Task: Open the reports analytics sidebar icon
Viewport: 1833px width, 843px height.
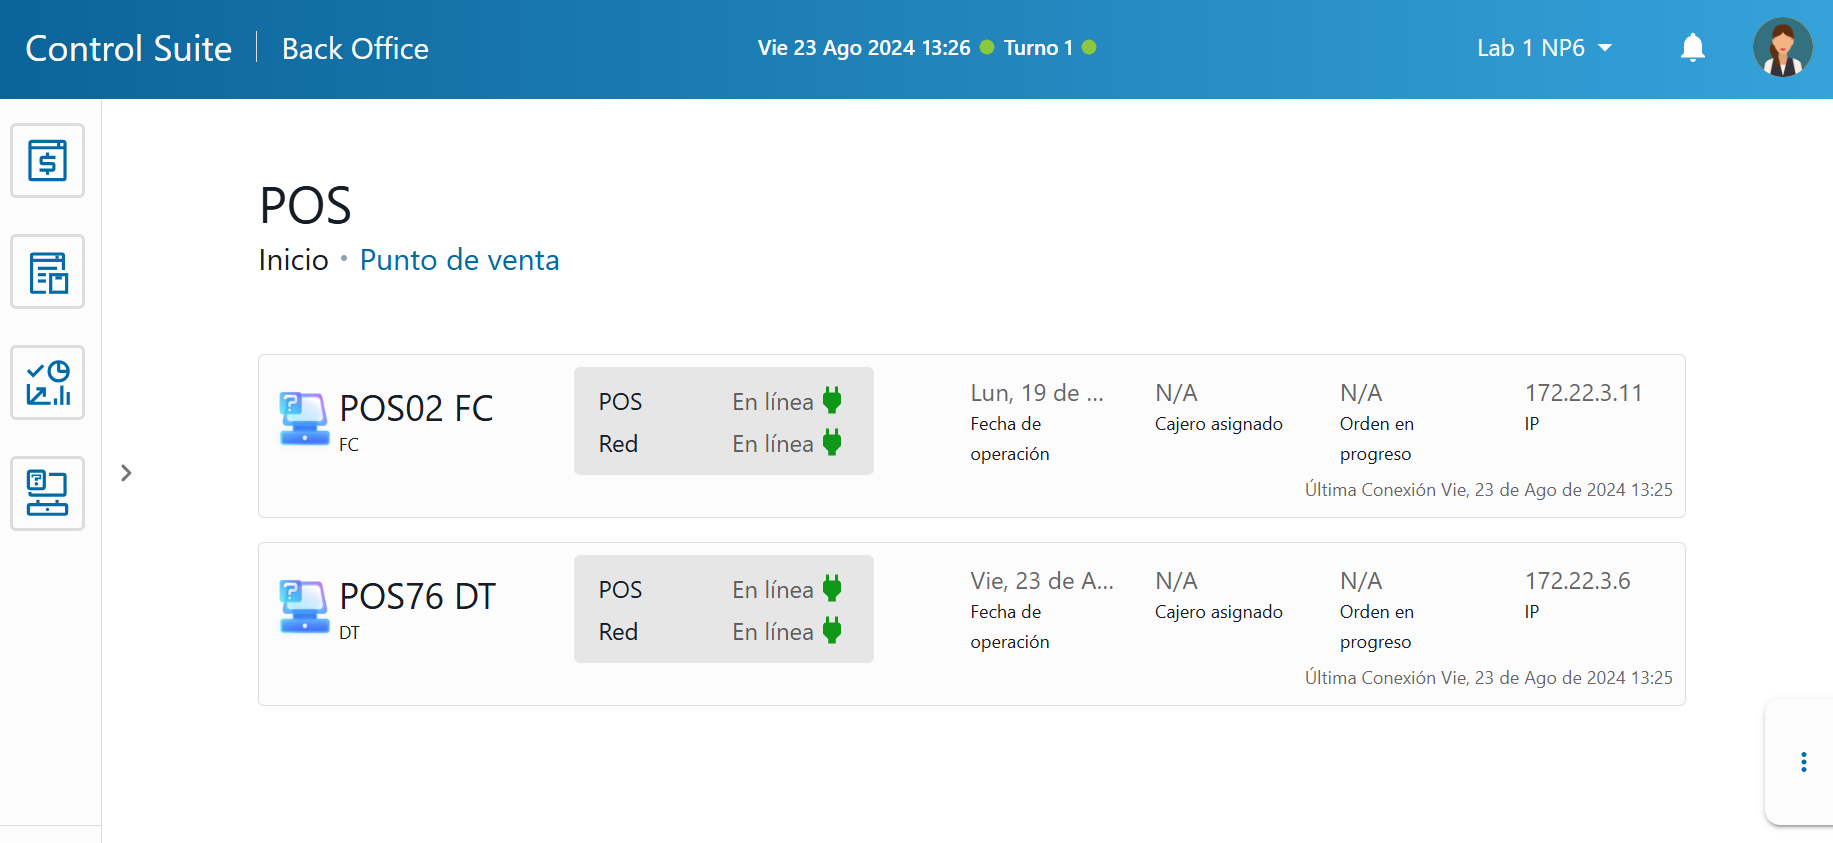Action: coord(47,383)
